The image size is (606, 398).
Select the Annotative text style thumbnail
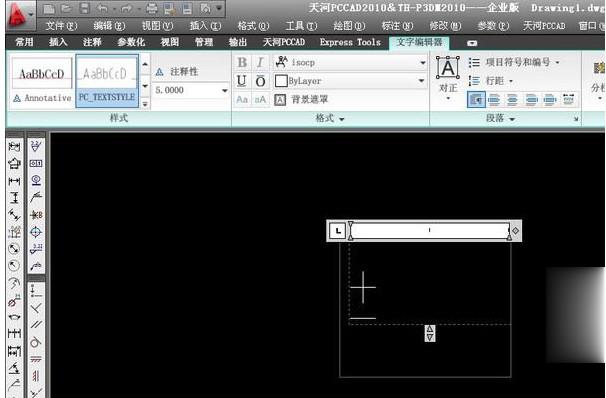tap(42, 81)
